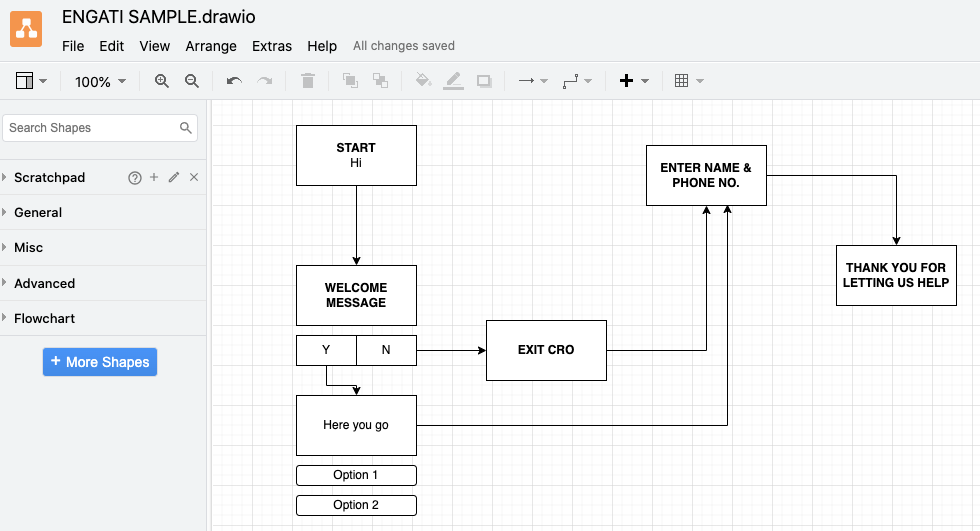This screenshot has height=531, width=980.
Task: Undo the last change
Action: (x=234, y=81)
